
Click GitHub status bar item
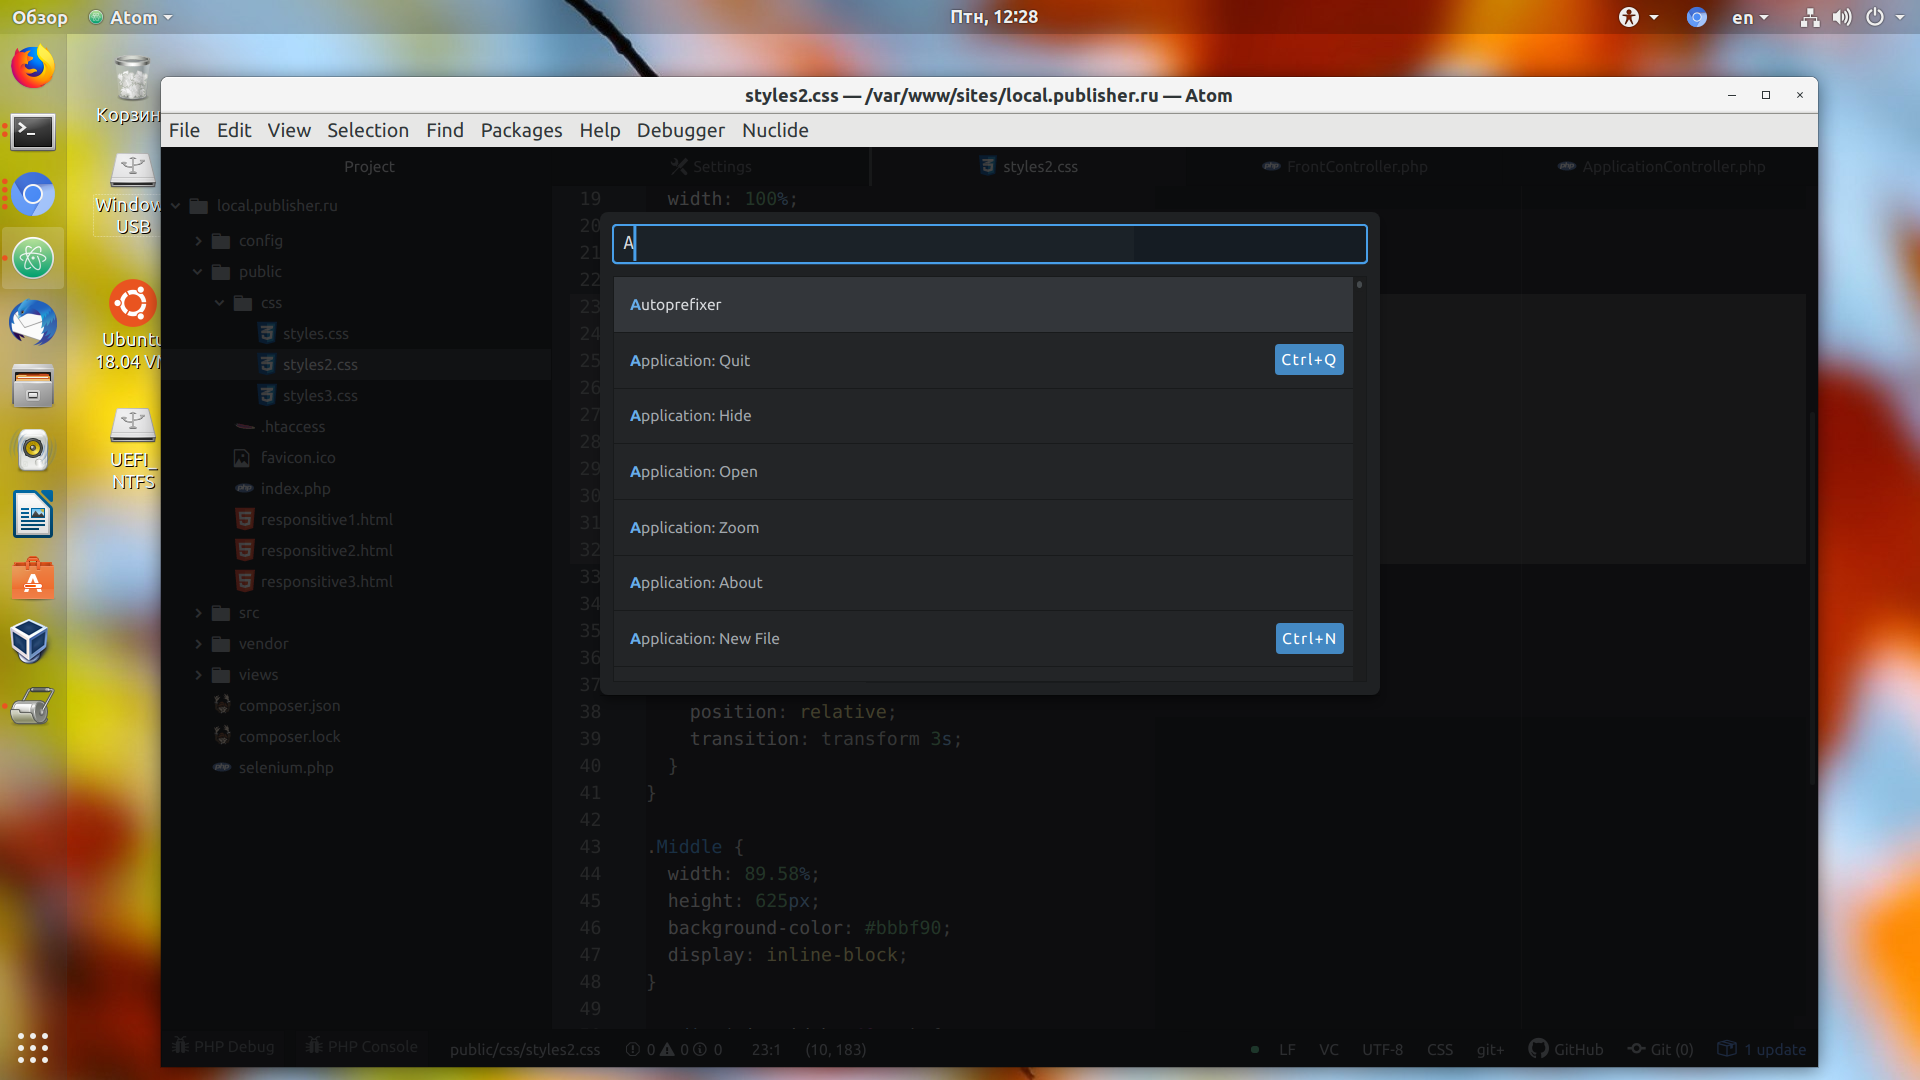(1566, 1049)
